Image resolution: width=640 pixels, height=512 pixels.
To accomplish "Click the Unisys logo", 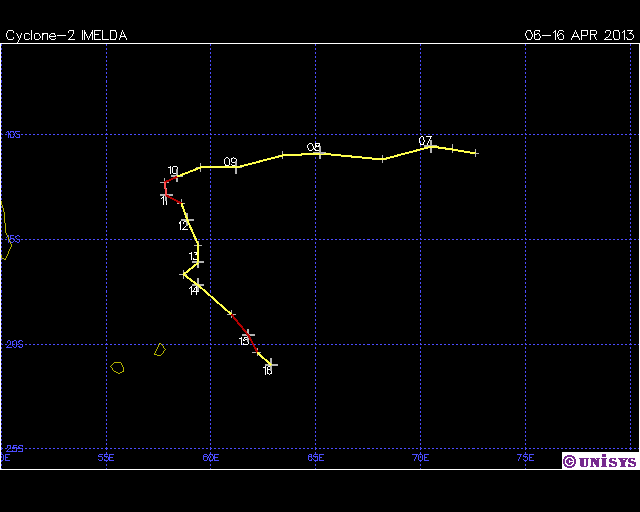I will click(x=598, y=461).
